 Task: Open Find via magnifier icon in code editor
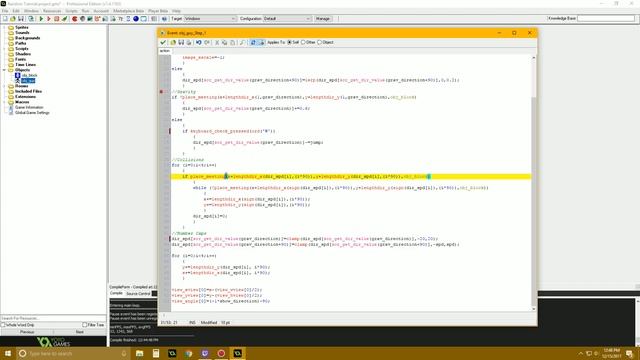click(241, 42)
